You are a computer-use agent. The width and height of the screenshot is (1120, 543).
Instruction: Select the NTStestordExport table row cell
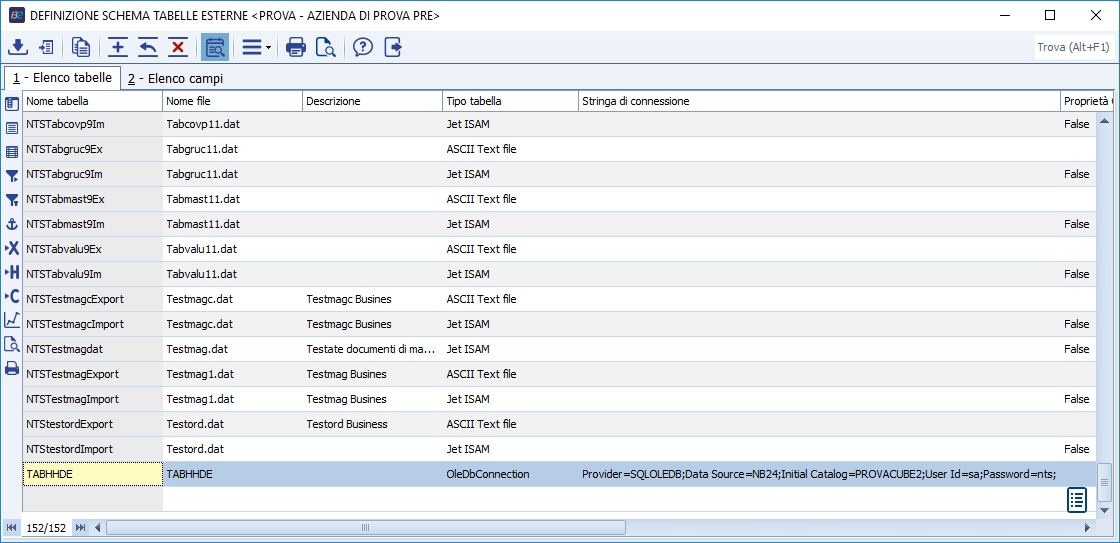click(x=92, y=424)
